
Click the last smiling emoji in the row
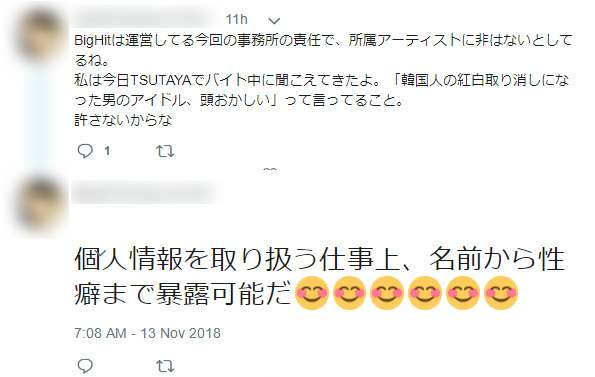tap(501, 293)
